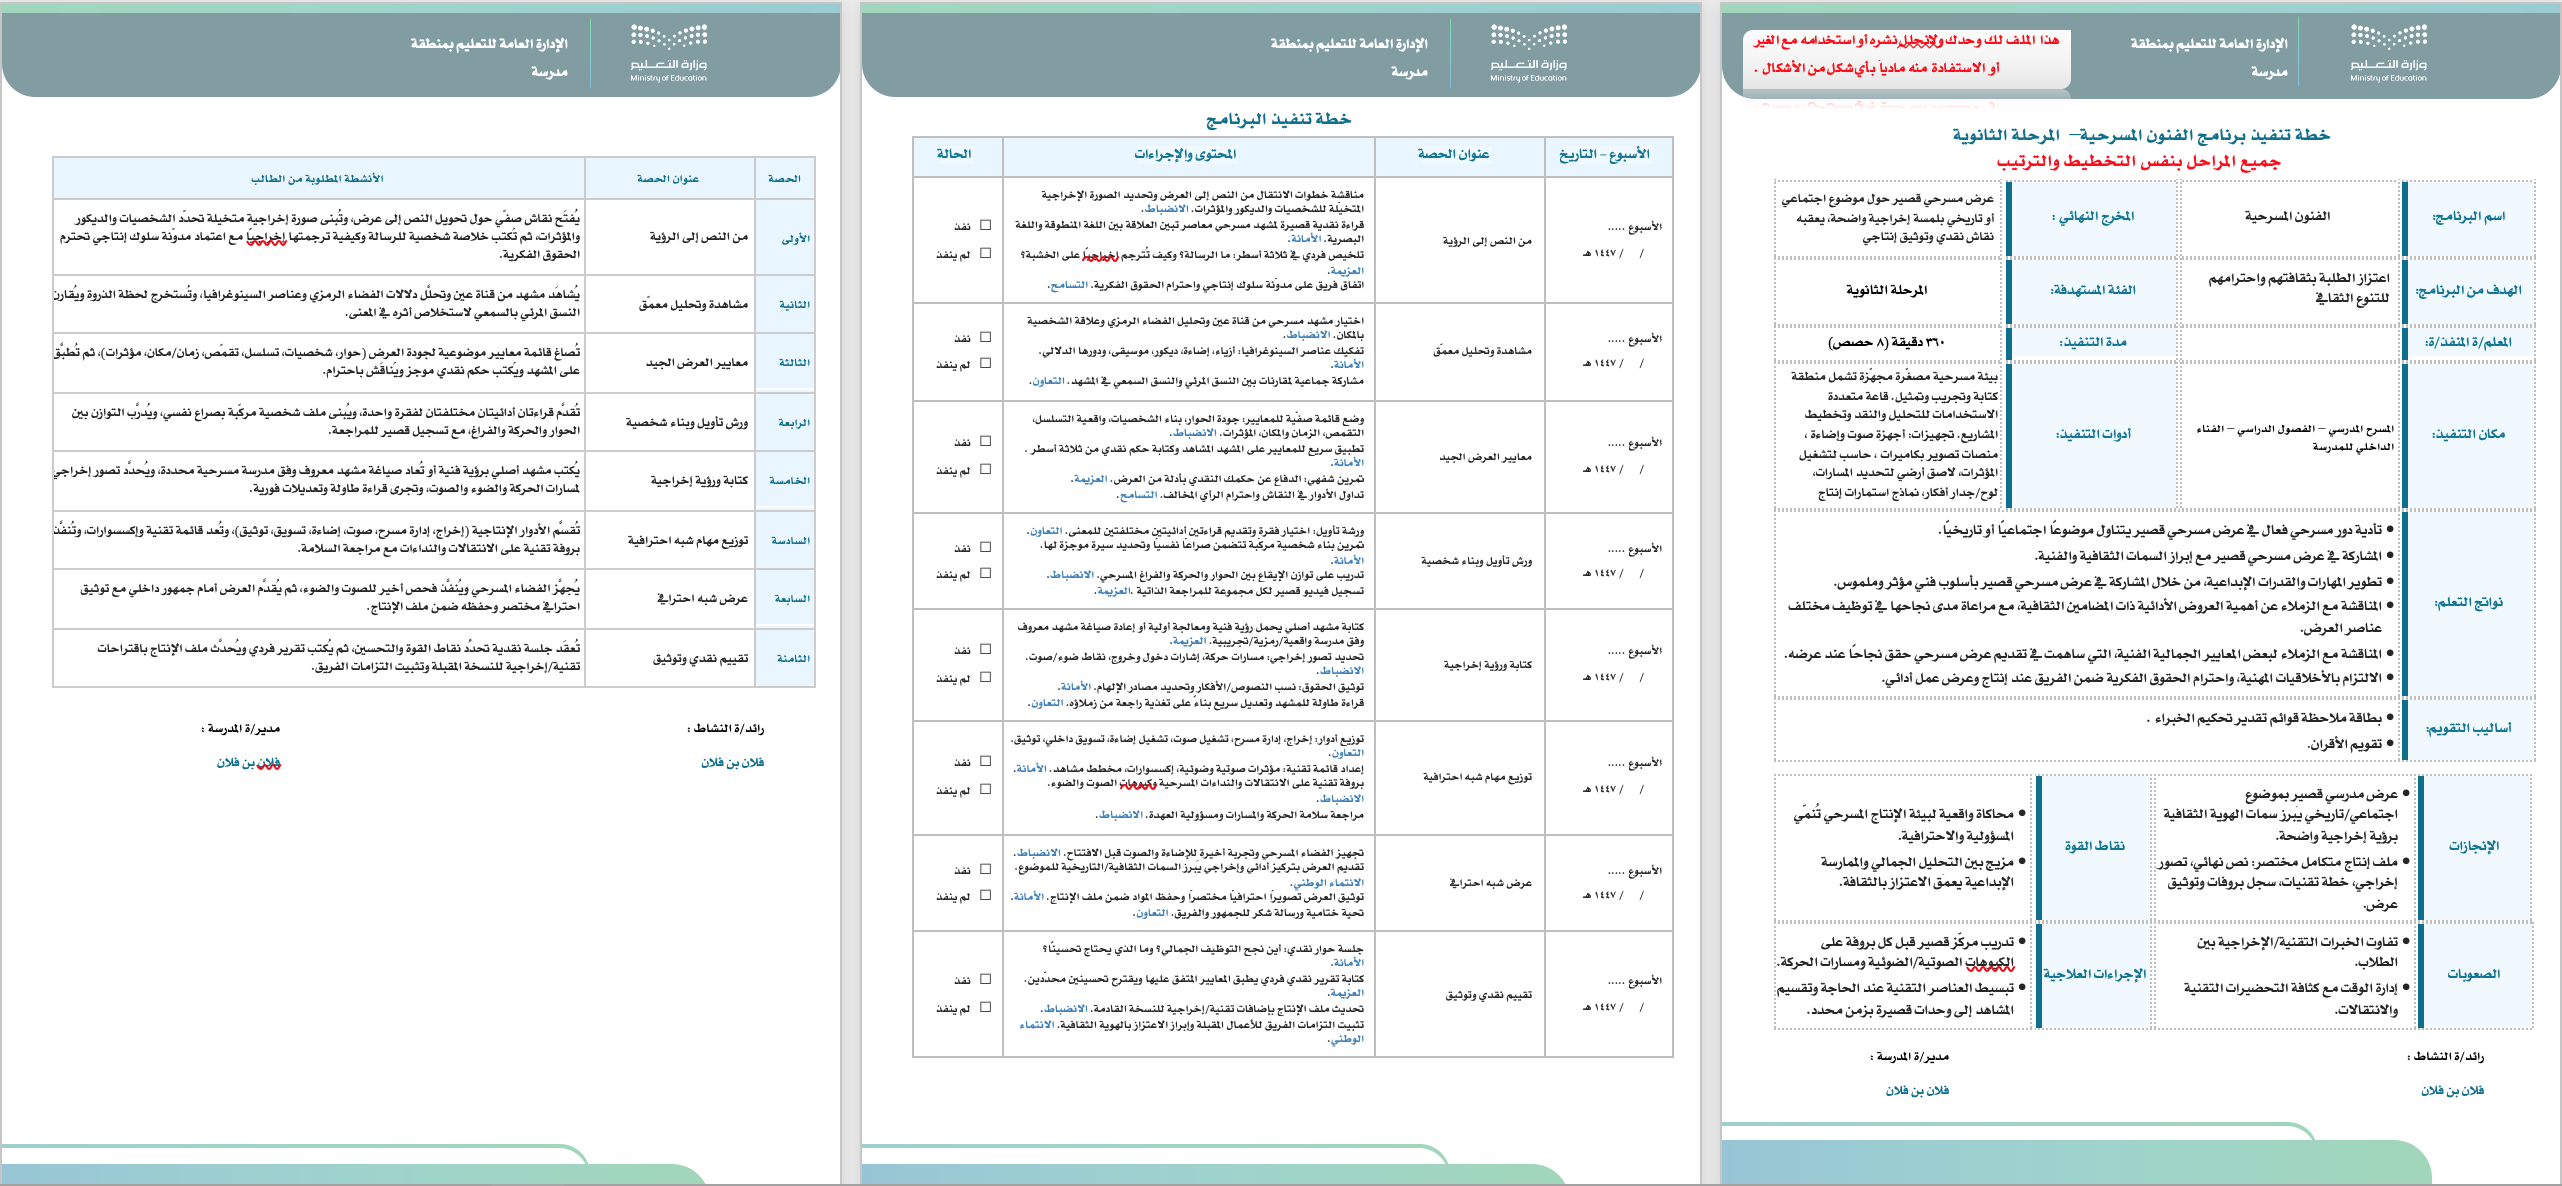This screenshot has width=2562, height=1186.
Task: Click the 'نقاط القوة' cell in the right page
Action: pyautogui.click(x=2094, y=846)
